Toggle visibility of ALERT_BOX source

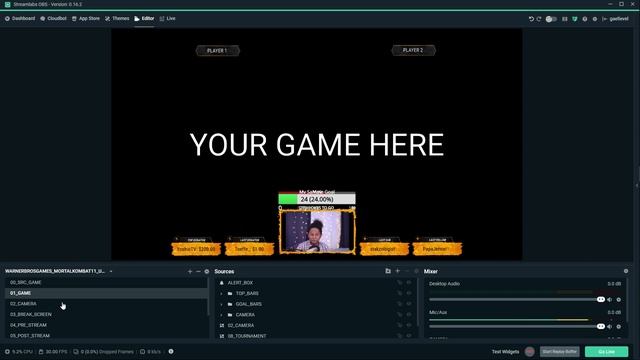click(x=409, y=283)
